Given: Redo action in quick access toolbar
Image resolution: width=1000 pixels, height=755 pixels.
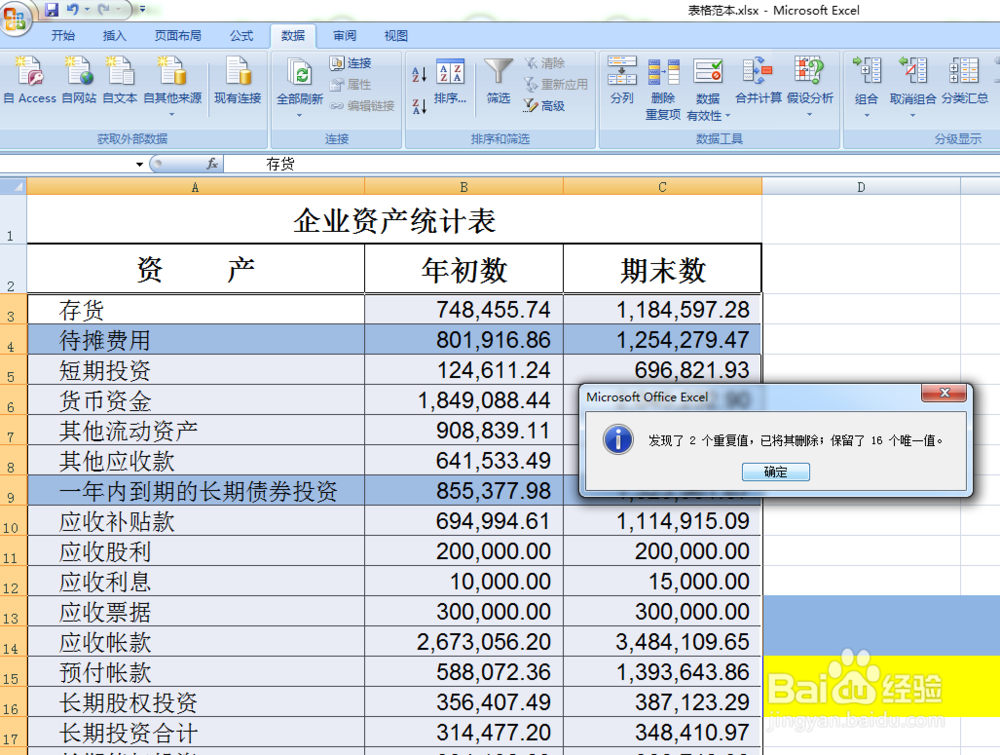Looking at the screenshot, I should (105, 10).
